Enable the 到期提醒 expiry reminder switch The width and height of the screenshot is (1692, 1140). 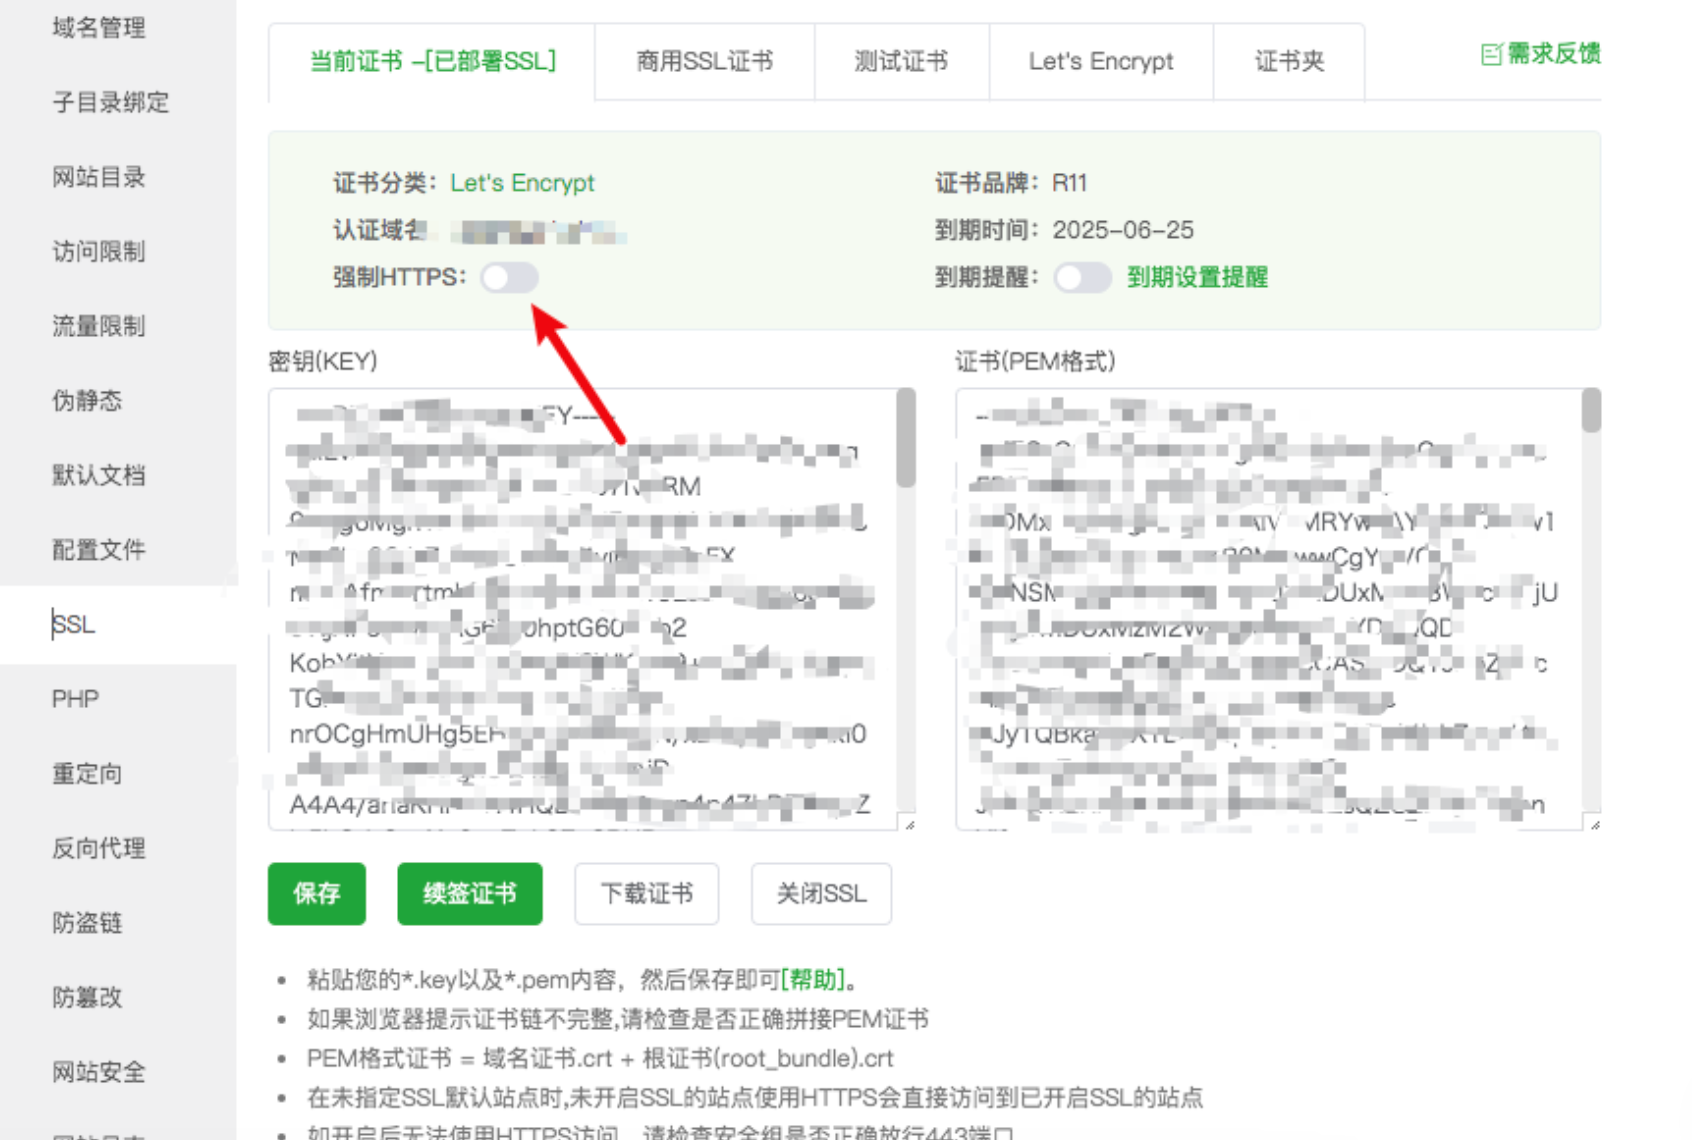(x=1083, y=277)
